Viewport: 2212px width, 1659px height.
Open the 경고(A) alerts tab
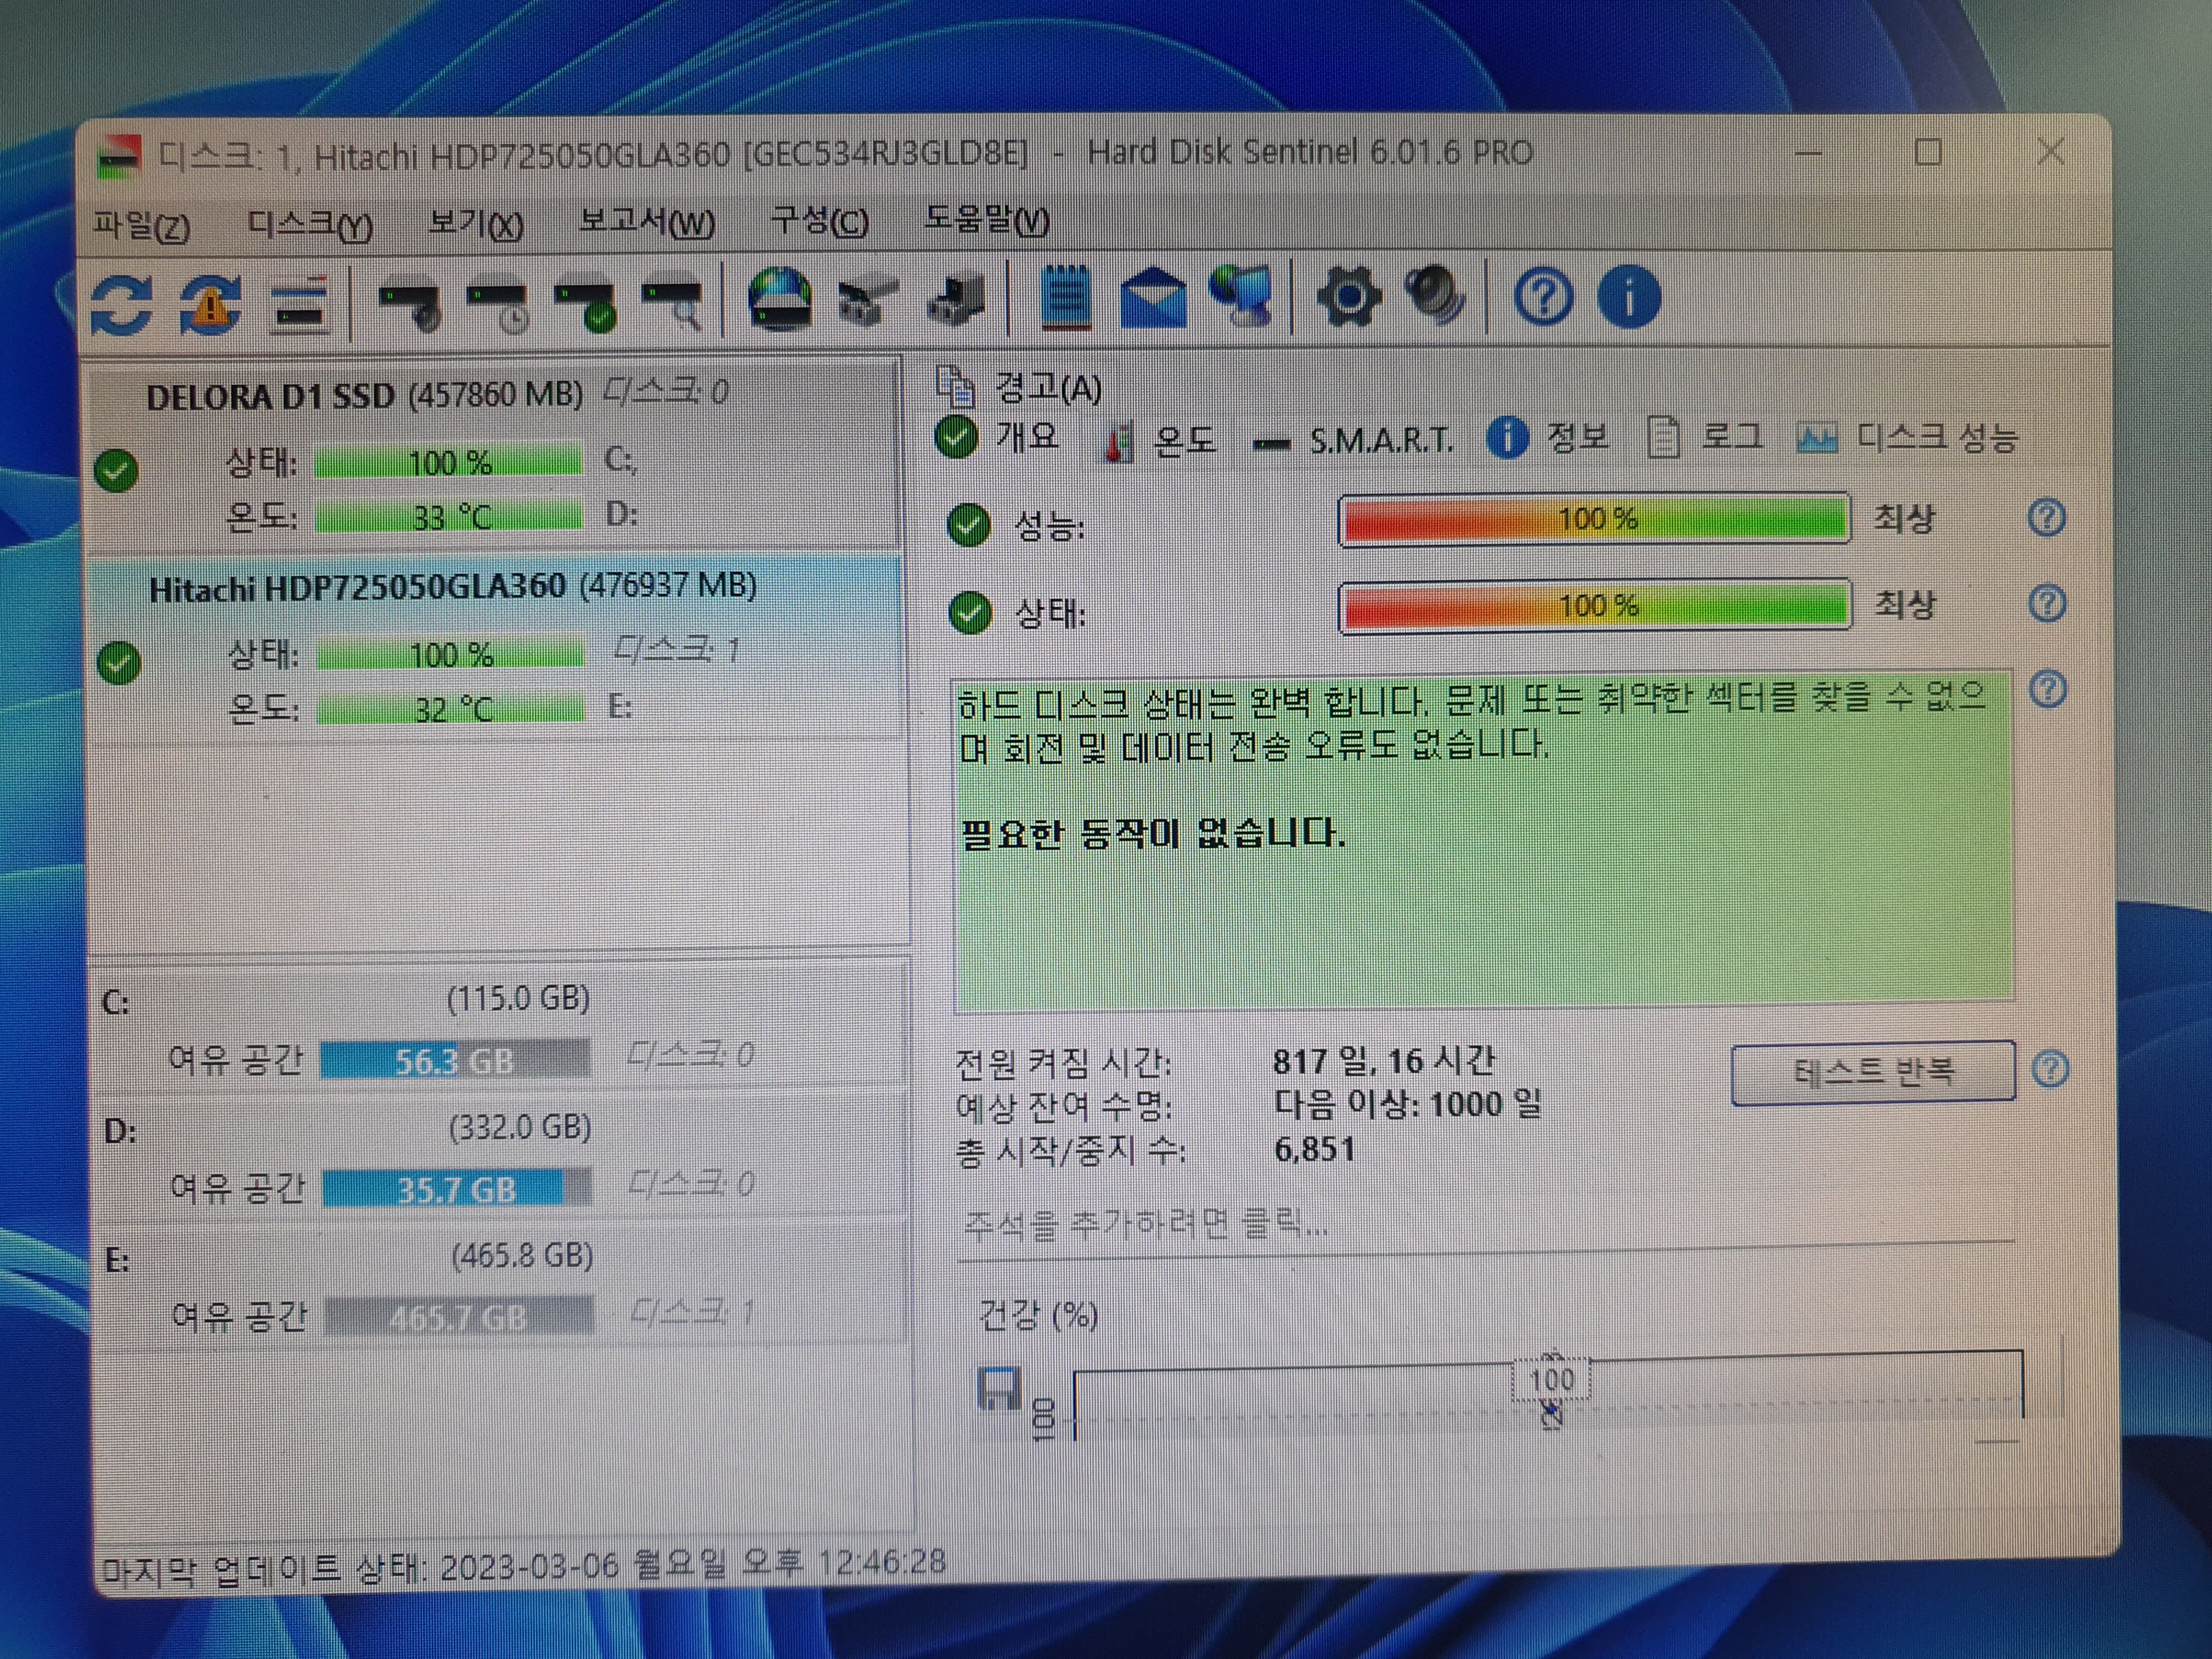[x=1019, y=387]
